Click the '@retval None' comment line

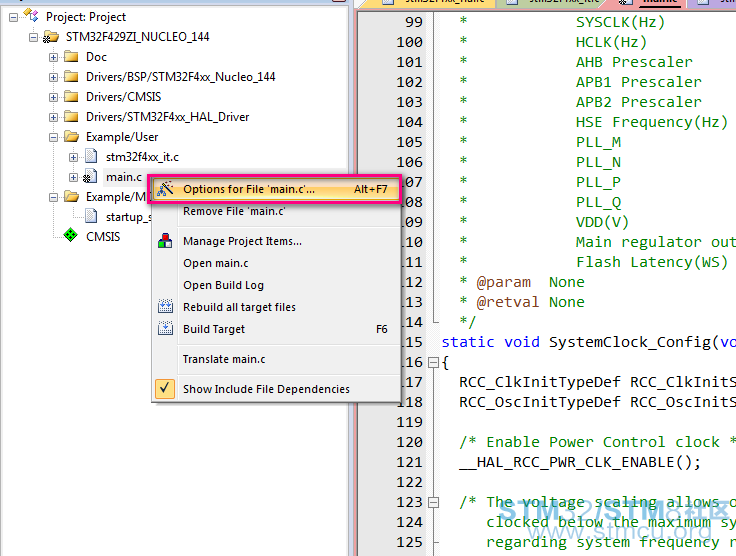point(522,302)
